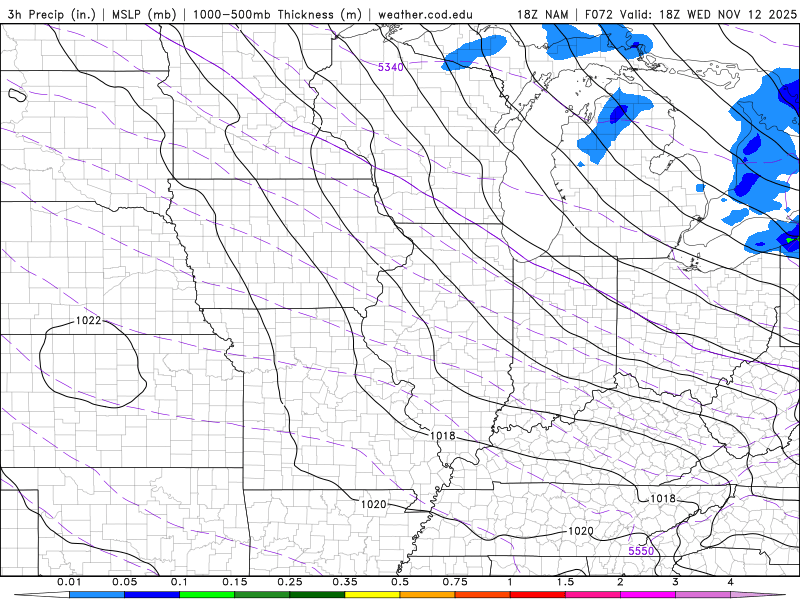Click the 0.35 legend value
Image resolution: width=800 pixels, height=600 pixels.
pos(345,582)
